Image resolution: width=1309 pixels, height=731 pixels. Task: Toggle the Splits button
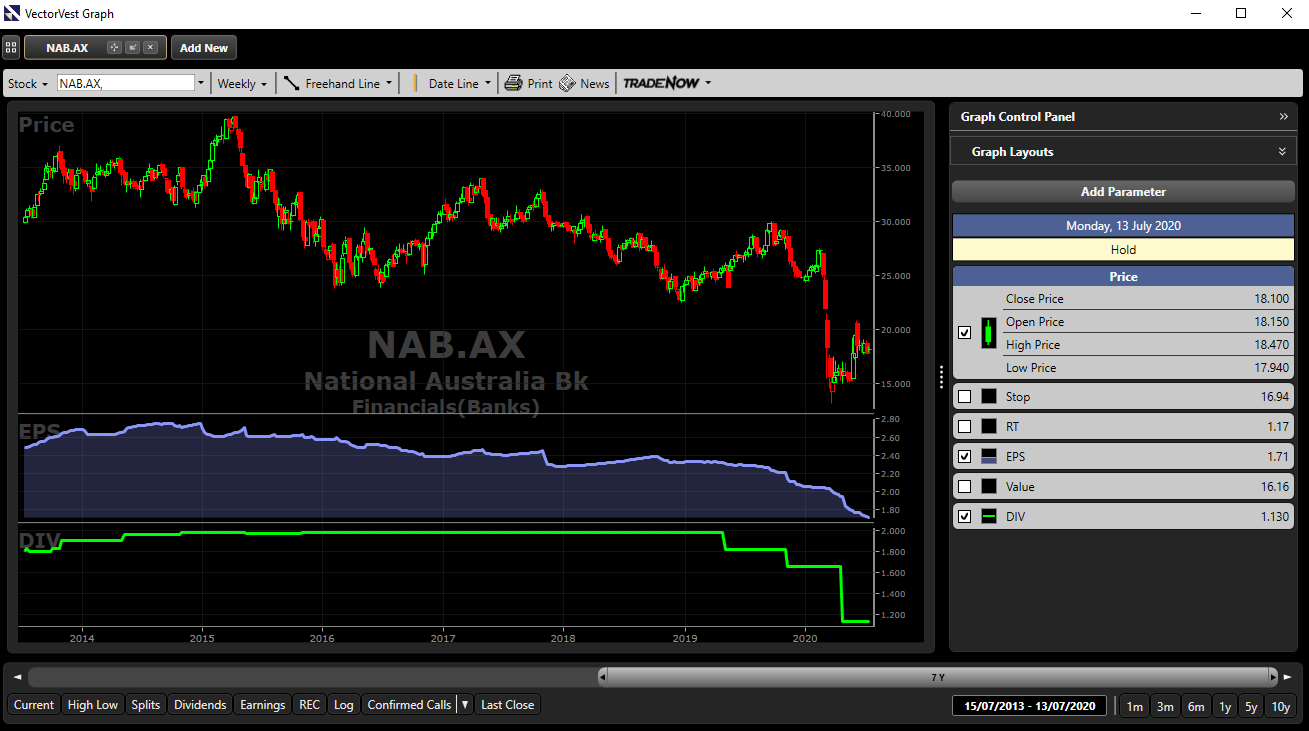click(145, 705)
